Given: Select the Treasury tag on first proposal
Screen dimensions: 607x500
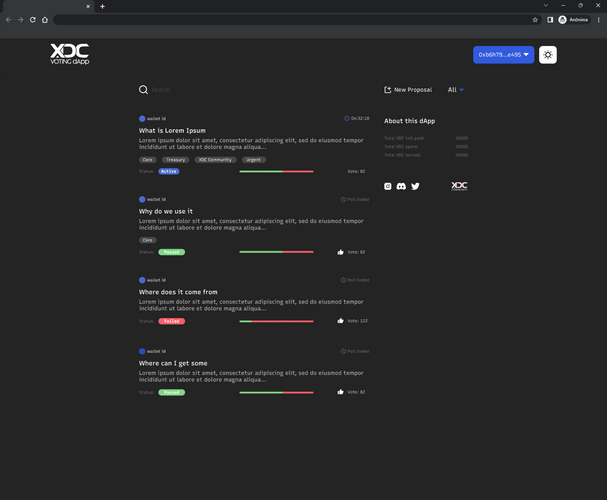Looking at the screenshot, I should point(176,159).
